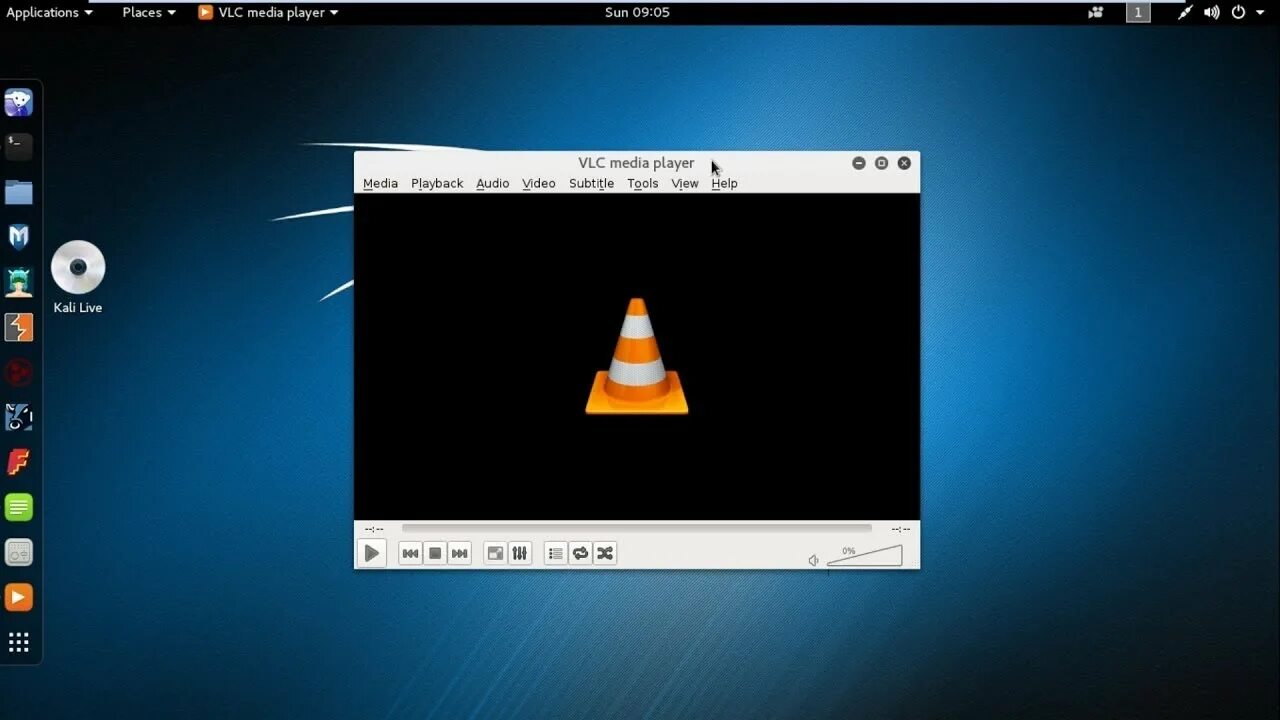The height and width of the screenshot is (720, 1280).
Task: Show all applications grid
Action: coord(19,642)
